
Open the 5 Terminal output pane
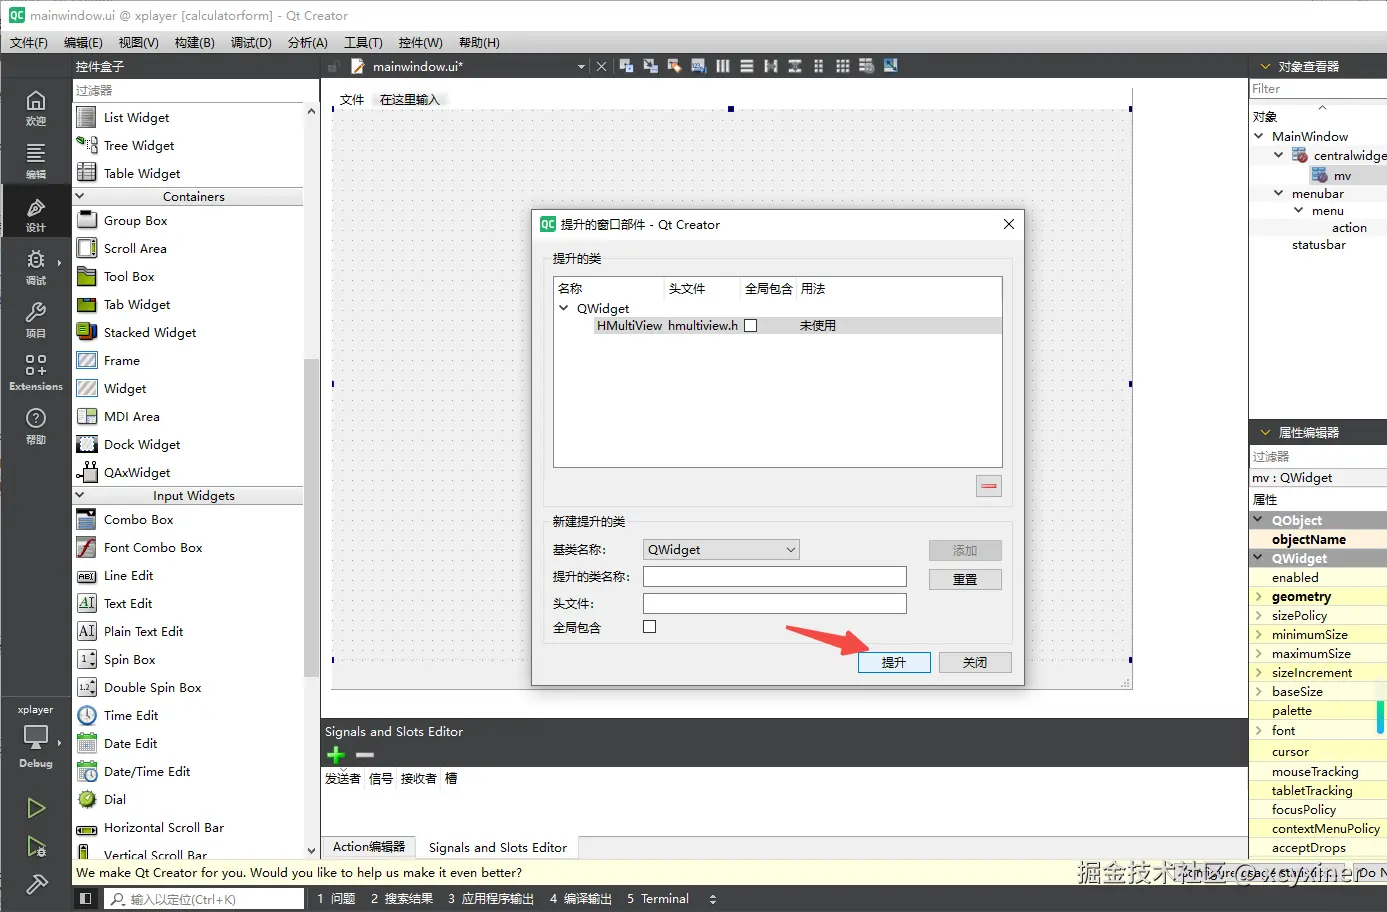point(658,899)
